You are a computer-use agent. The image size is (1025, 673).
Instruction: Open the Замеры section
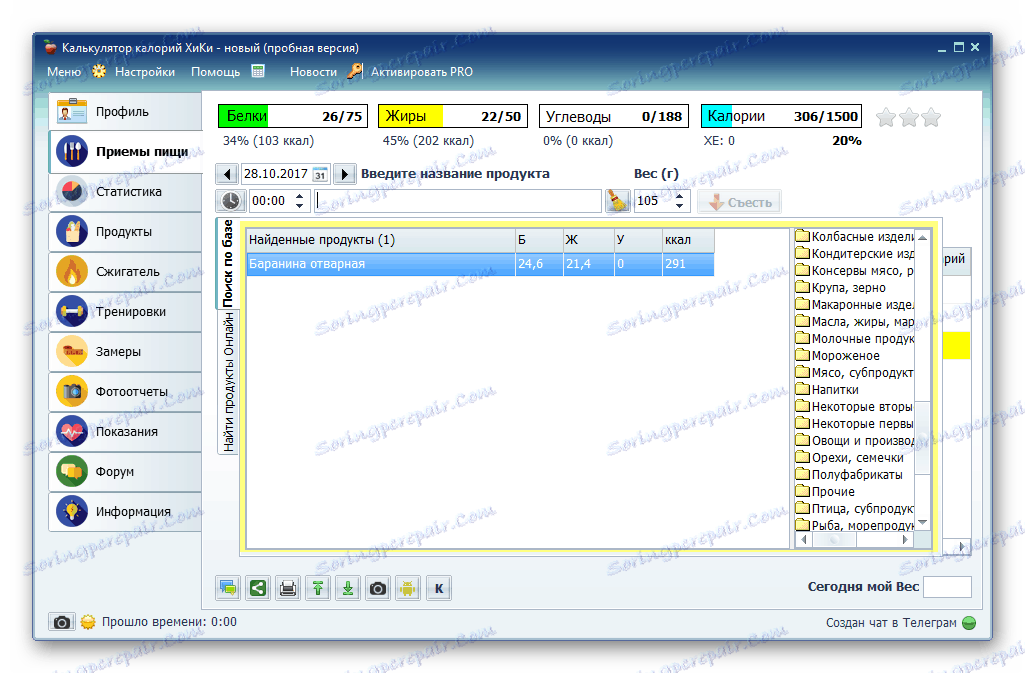(x=125, y=352)
